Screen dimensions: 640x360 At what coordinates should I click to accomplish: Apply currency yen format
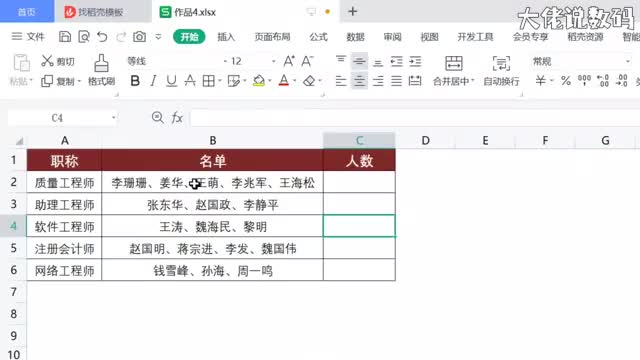pyautogui.click(x=540, y=81)
